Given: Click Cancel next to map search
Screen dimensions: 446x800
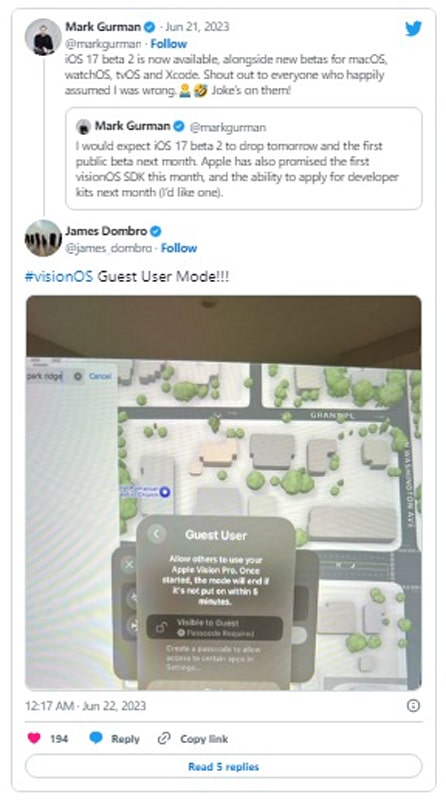Looking at the screenshot, I should click(100, 376).
